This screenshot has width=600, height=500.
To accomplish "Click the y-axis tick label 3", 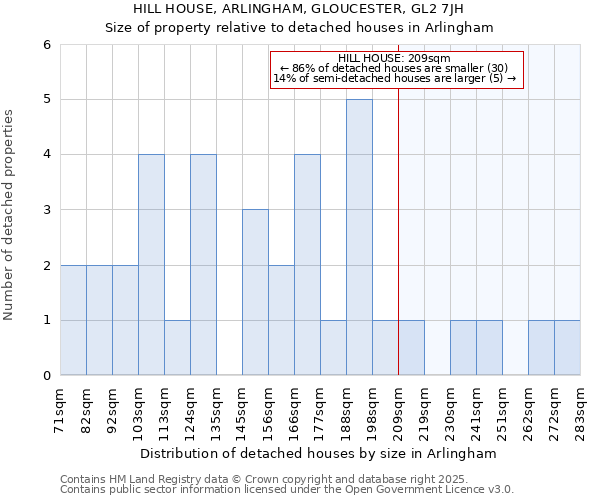I will (x=46, y=210).
